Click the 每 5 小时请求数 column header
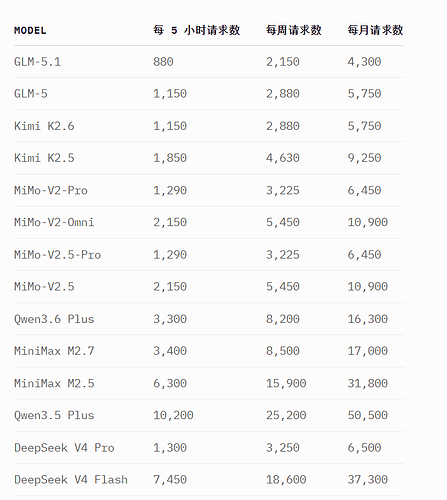This screenshot has width=447, height=500. click(196, 30)
